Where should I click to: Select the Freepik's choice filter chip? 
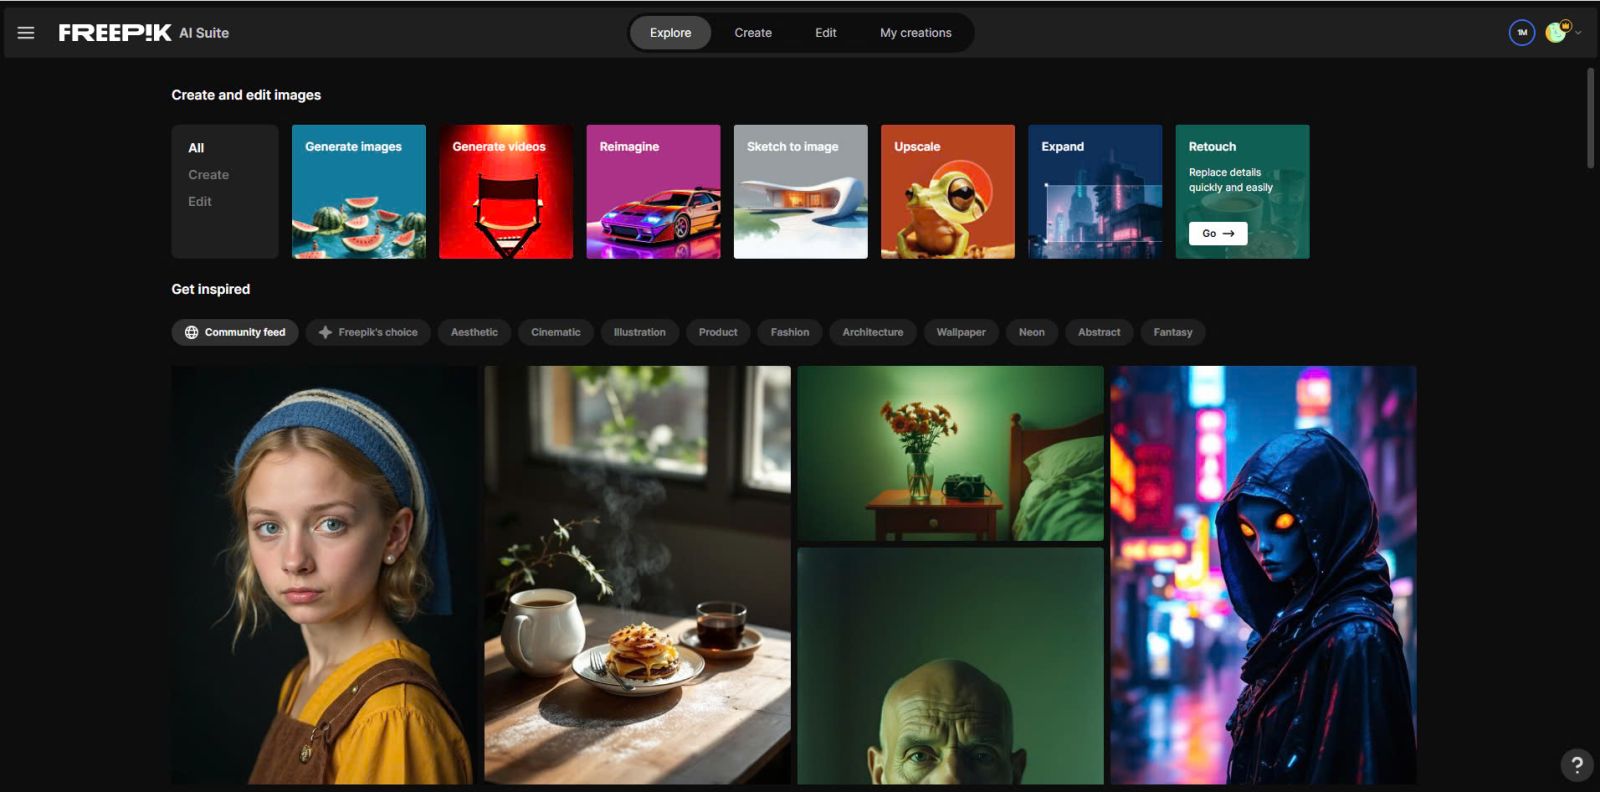point(368,332)
